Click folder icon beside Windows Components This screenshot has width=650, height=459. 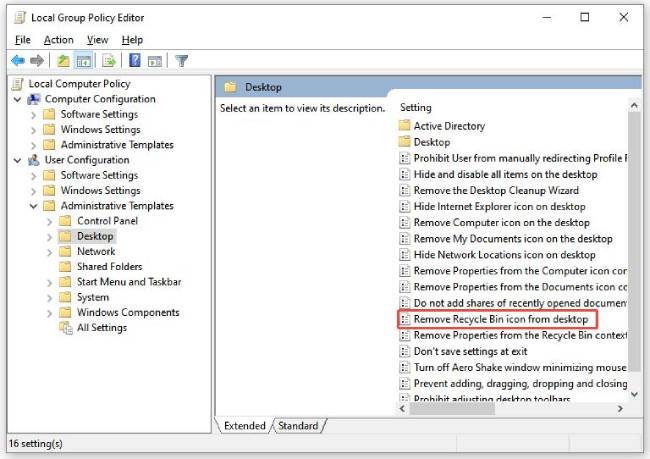pyautogui.click(x=65, y=313)
